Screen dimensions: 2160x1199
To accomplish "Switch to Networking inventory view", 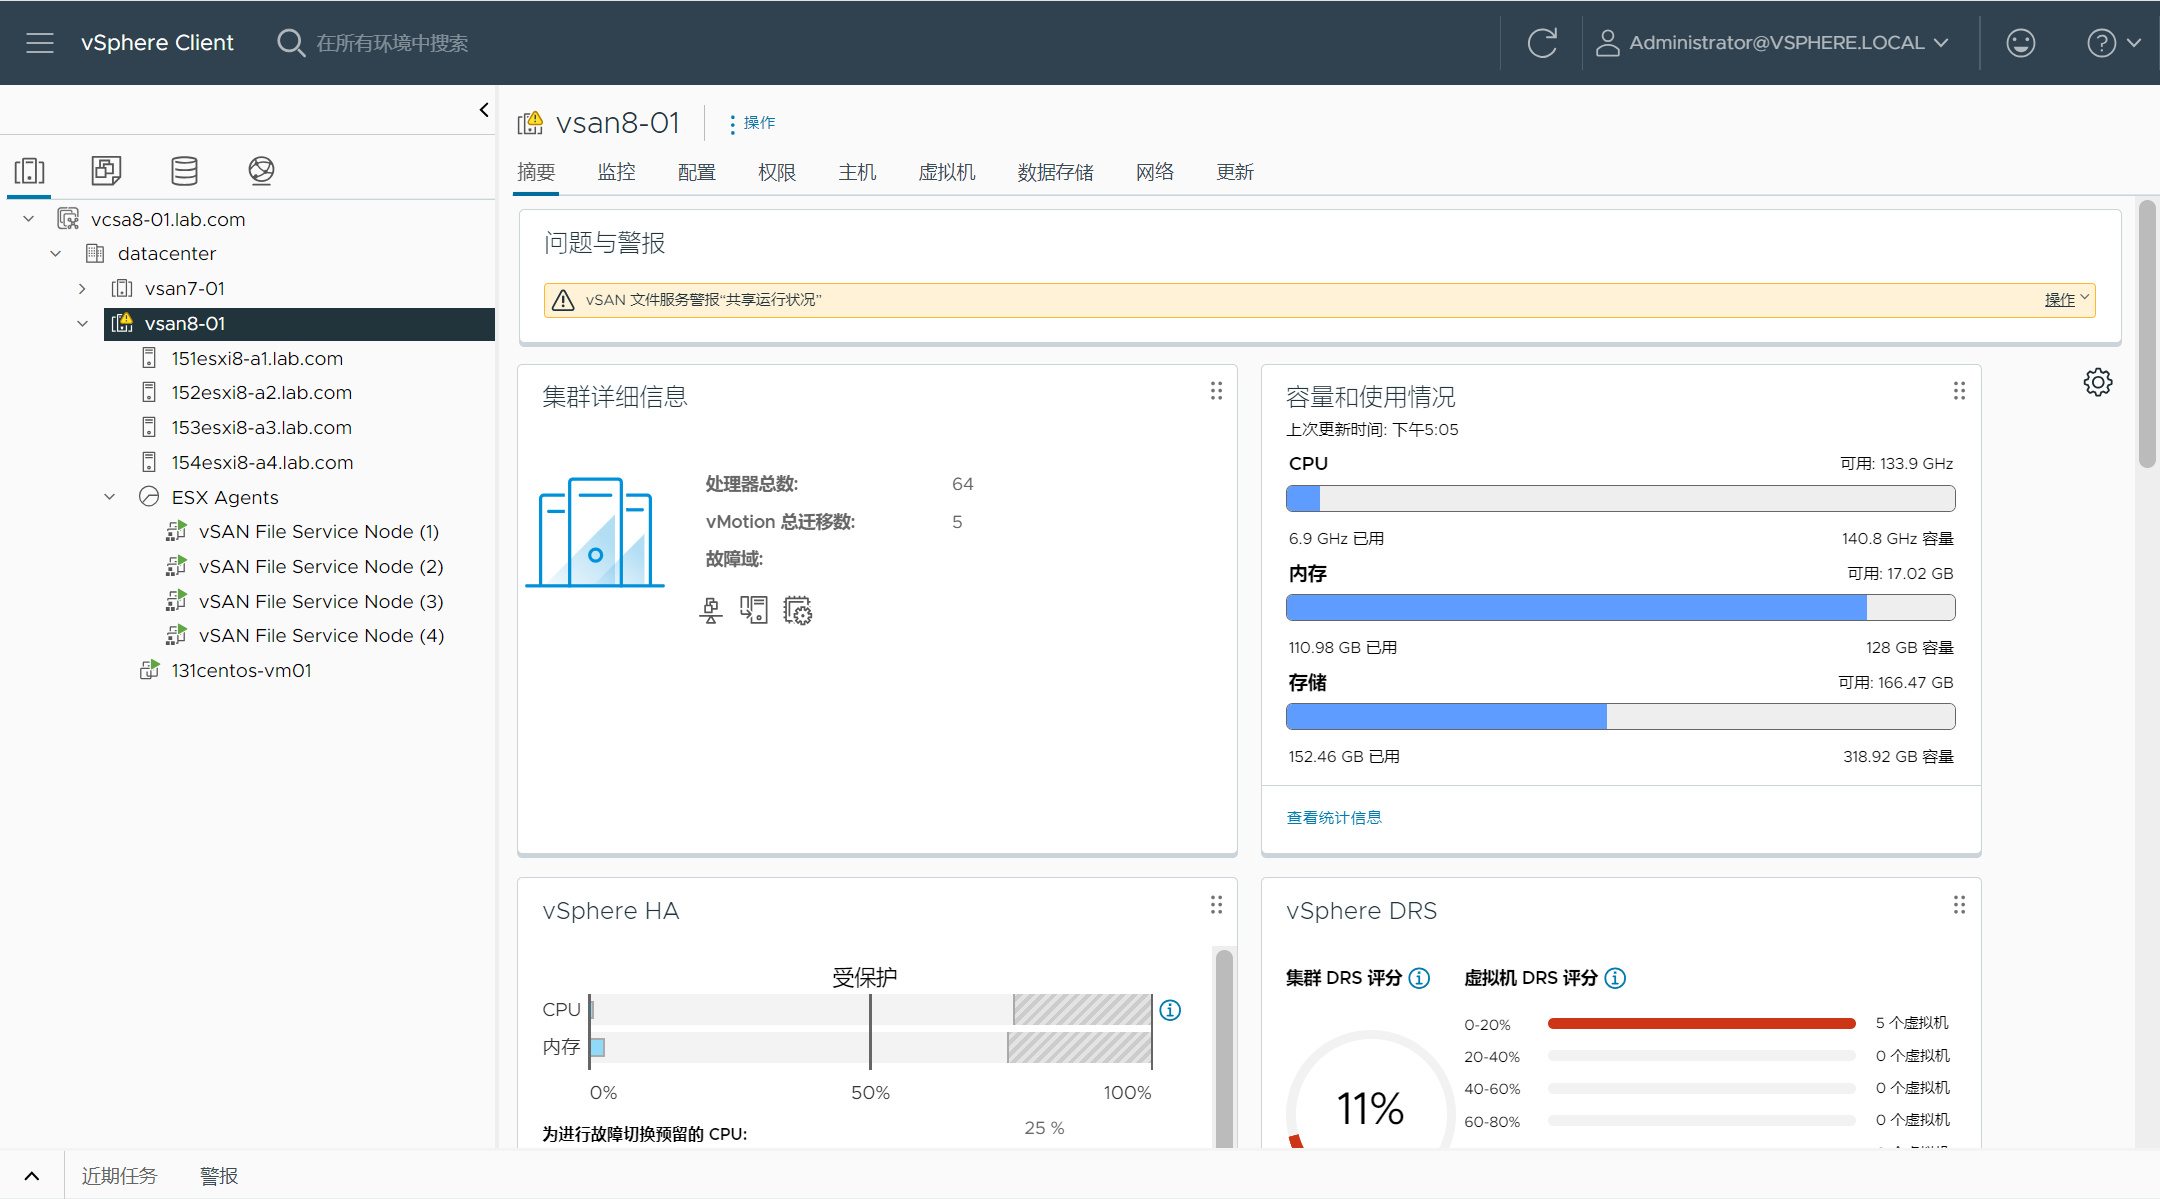I will [x=261, y=171].
